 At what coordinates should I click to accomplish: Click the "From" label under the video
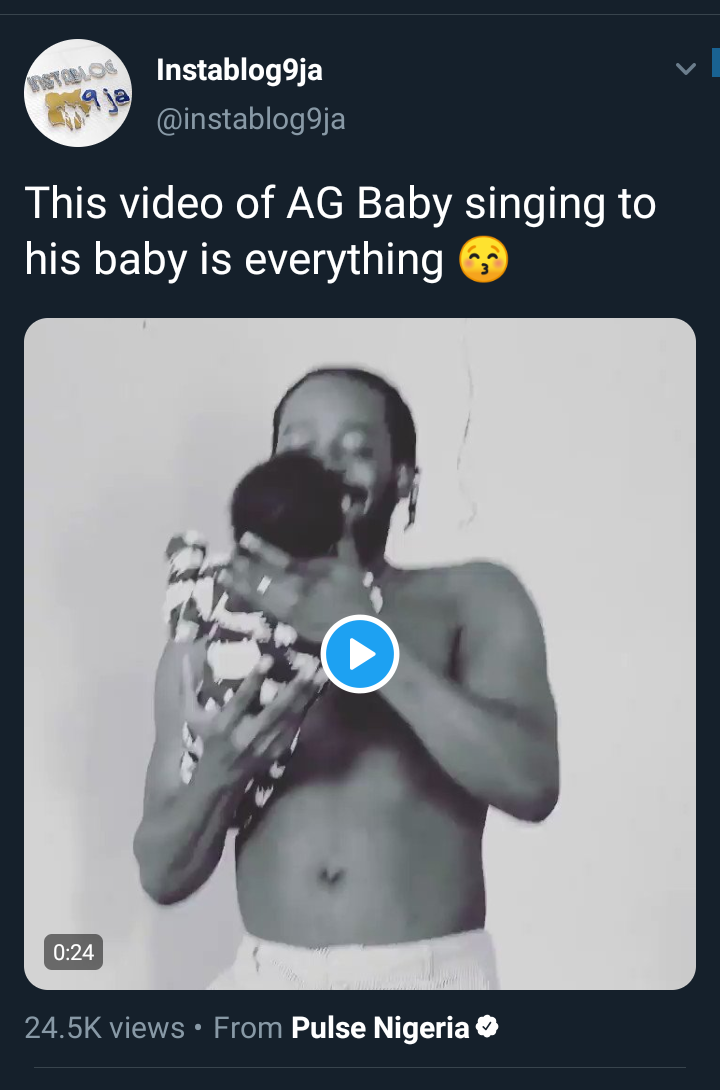[248, 1028]
